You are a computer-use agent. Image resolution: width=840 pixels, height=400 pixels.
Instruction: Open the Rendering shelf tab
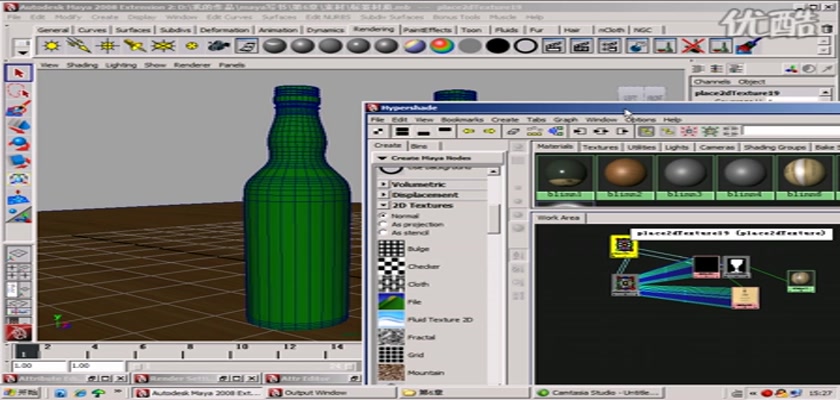[374, 29]
